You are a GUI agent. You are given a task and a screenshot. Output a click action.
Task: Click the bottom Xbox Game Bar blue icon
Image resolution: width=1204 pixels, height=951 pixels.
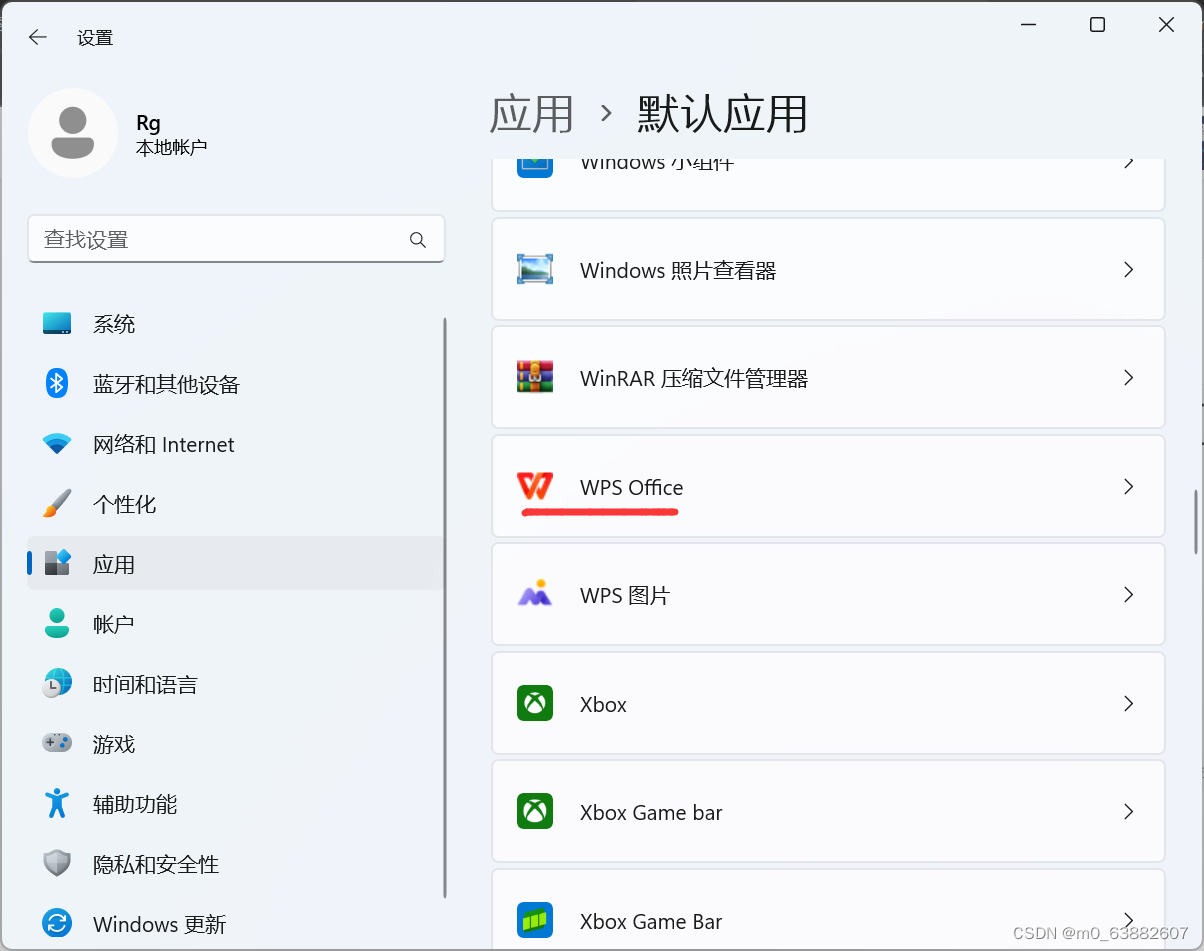(535, 920)
